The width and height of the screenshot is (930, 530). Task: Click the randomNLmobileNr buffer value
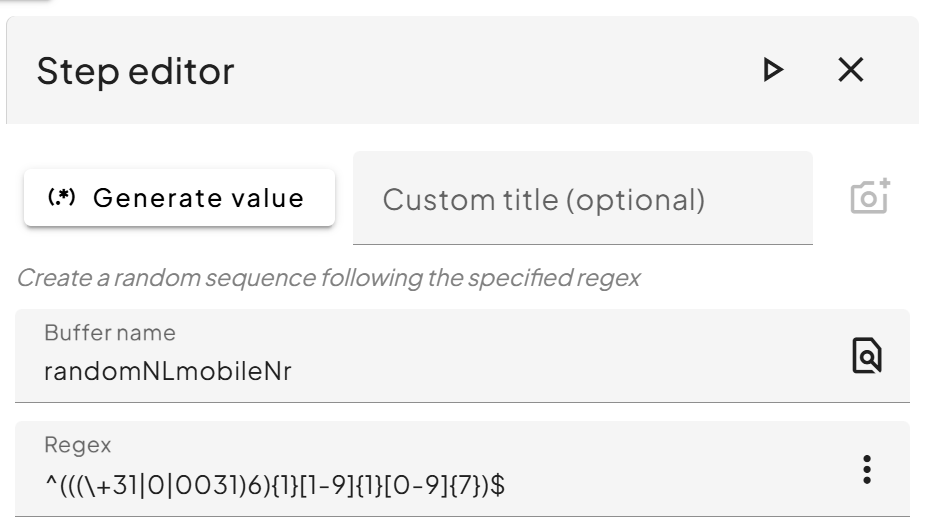pyautogui.click(x=168, y=372)
